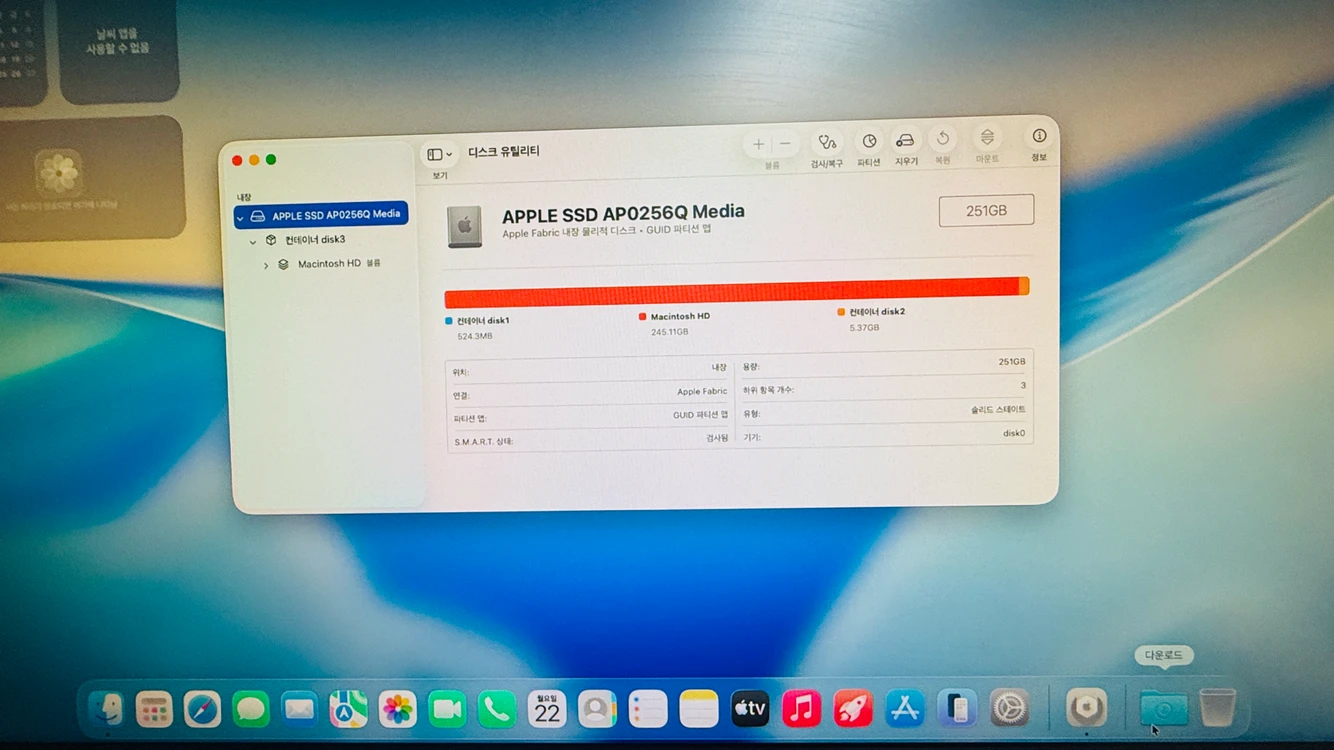
Task: Open Reminders from the Dock
Action: click(648, 709)
